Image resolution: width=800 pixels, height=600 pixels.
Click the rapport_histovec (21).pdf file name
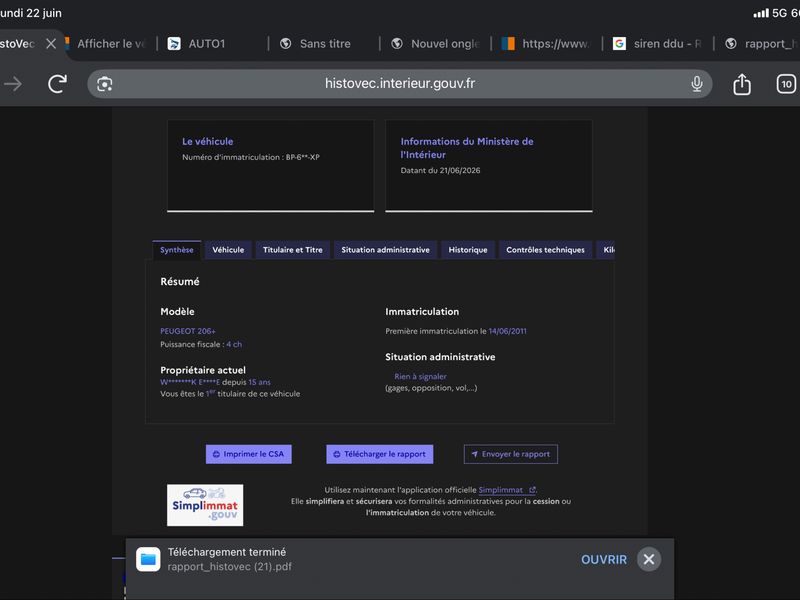tap(230, 567)
